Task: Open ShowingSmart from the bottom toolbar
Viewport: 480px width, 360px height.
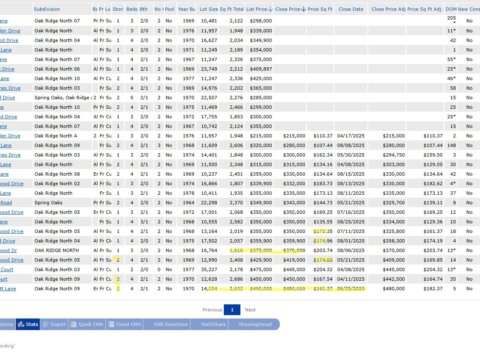Action: click(255, 324)
